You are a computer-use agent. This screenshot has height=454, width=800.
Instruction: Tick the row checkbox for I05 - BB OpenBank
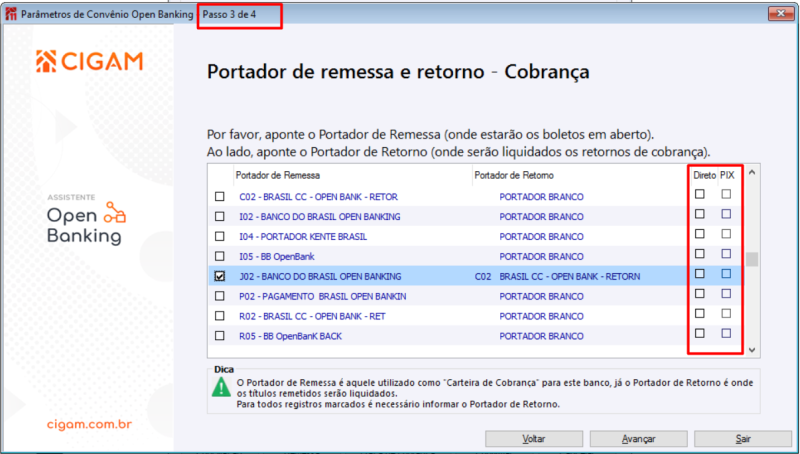219,256
